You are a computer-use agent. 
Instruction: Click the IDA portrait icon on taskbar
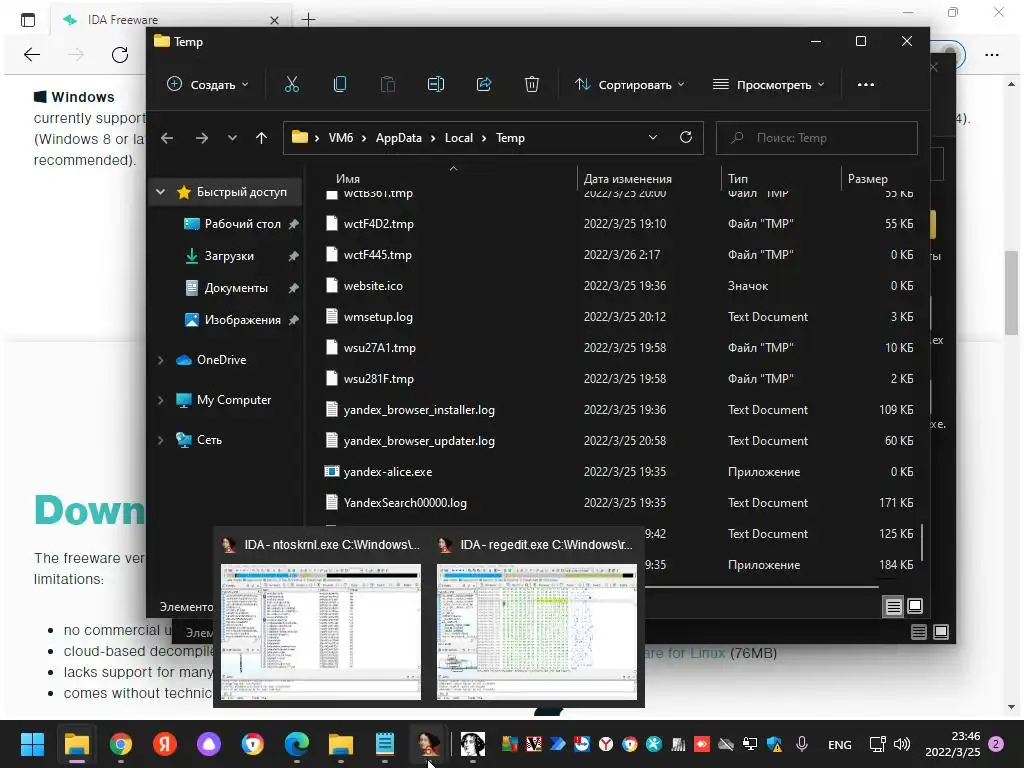[x=428, y=744]
